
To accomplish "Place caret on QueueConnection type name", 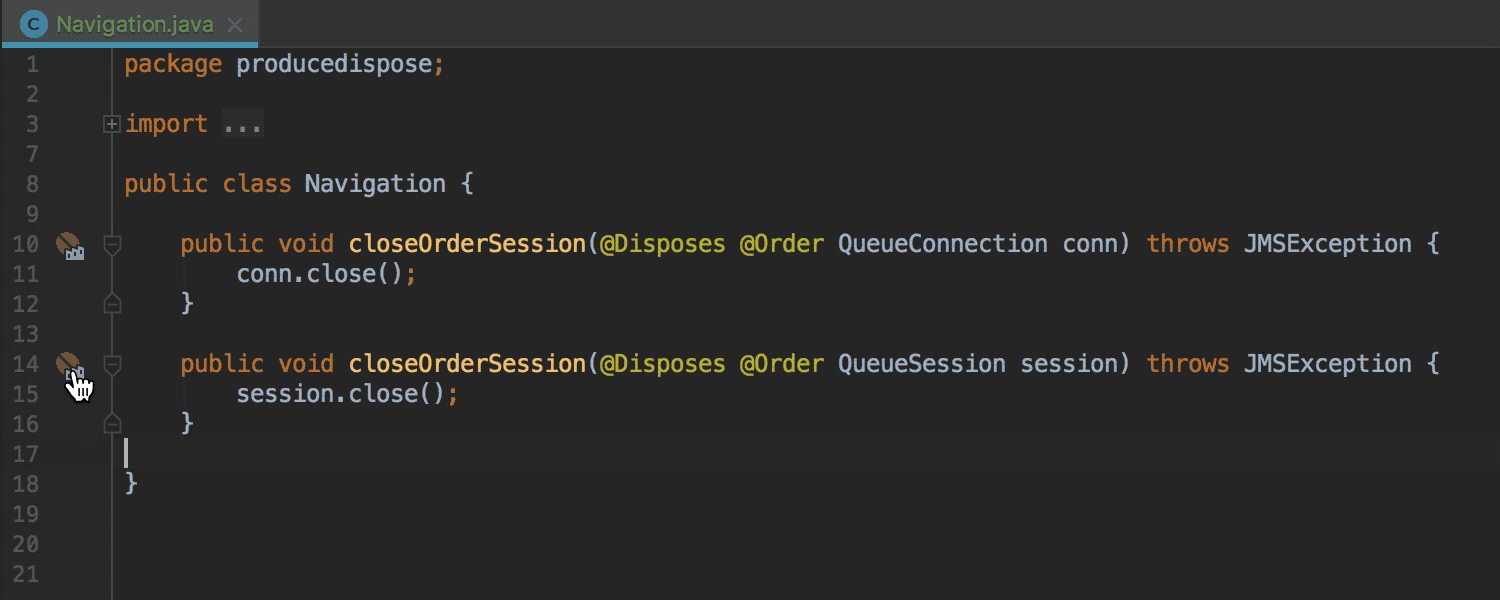I will [943, 244].
